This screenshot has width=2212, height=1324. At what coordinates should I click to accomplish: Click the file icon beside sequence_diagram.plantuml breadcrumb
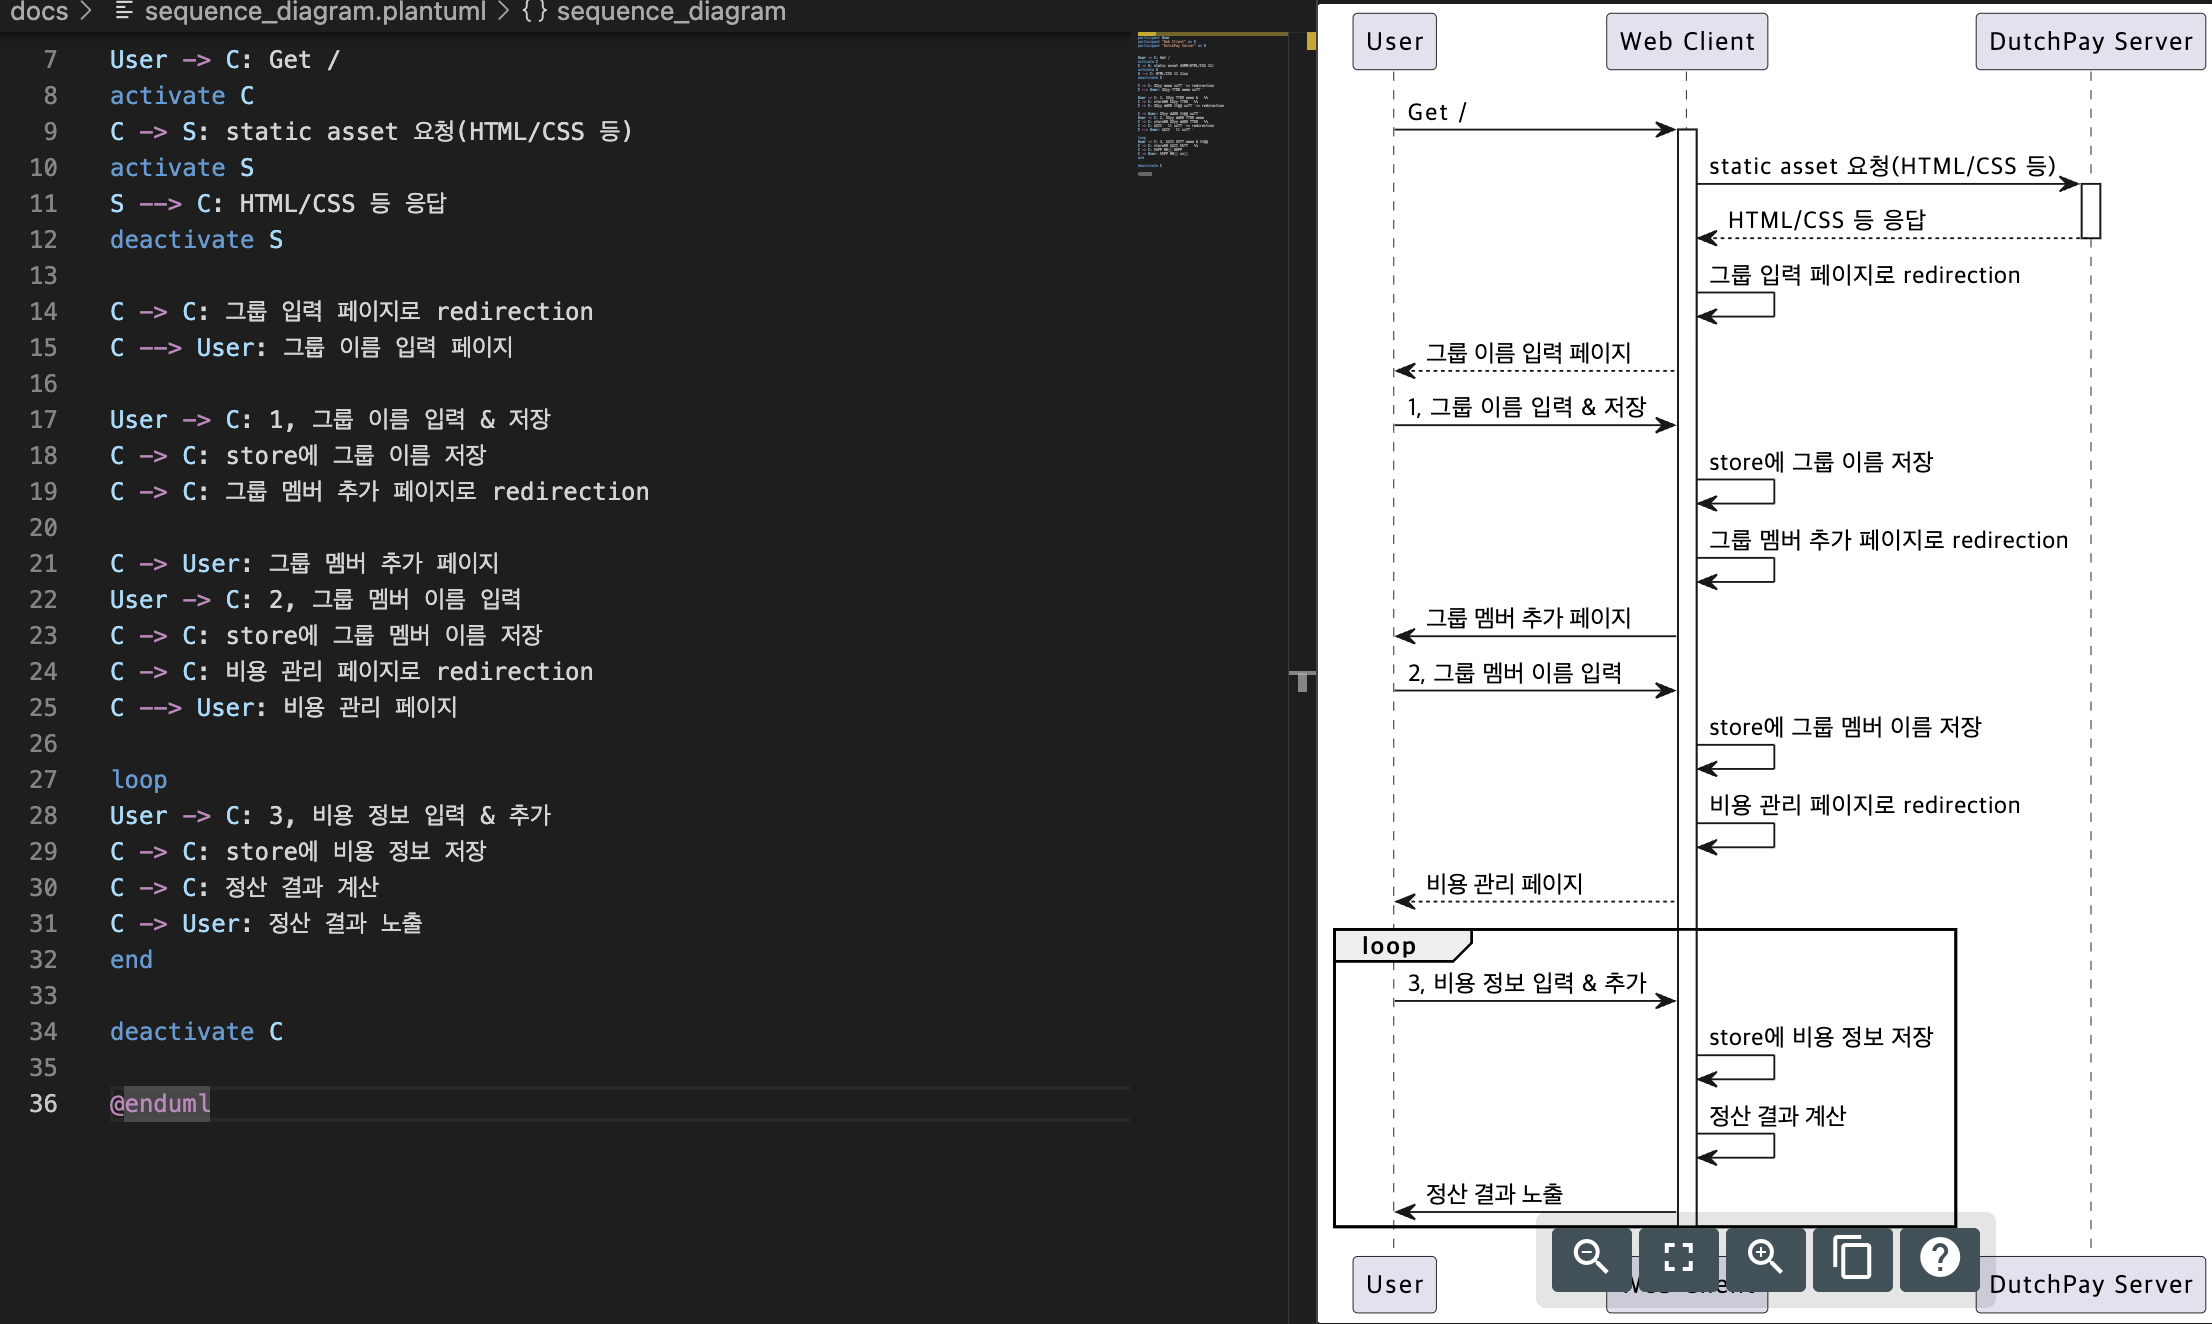coord(124,12)
